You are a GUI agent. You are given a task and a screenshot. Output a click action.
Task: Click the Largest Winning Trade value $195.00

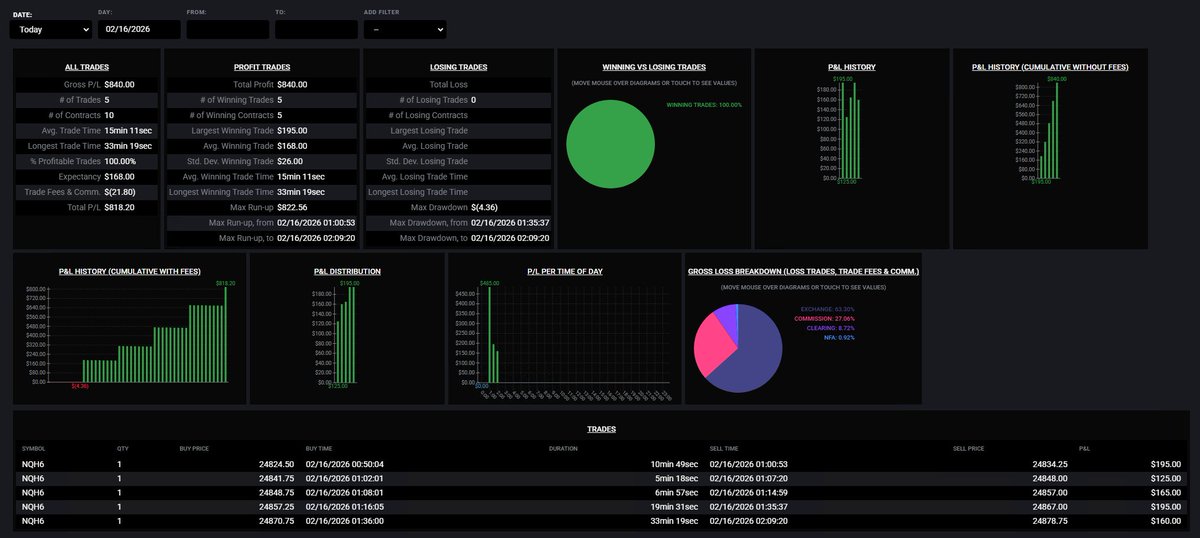click(x=292, y=130)
